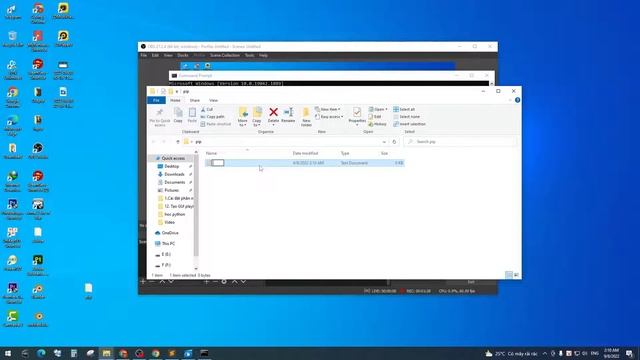Viewport: 640px width, 360px height.
Task: Sort by the Type column header
Action: (345, 153)
